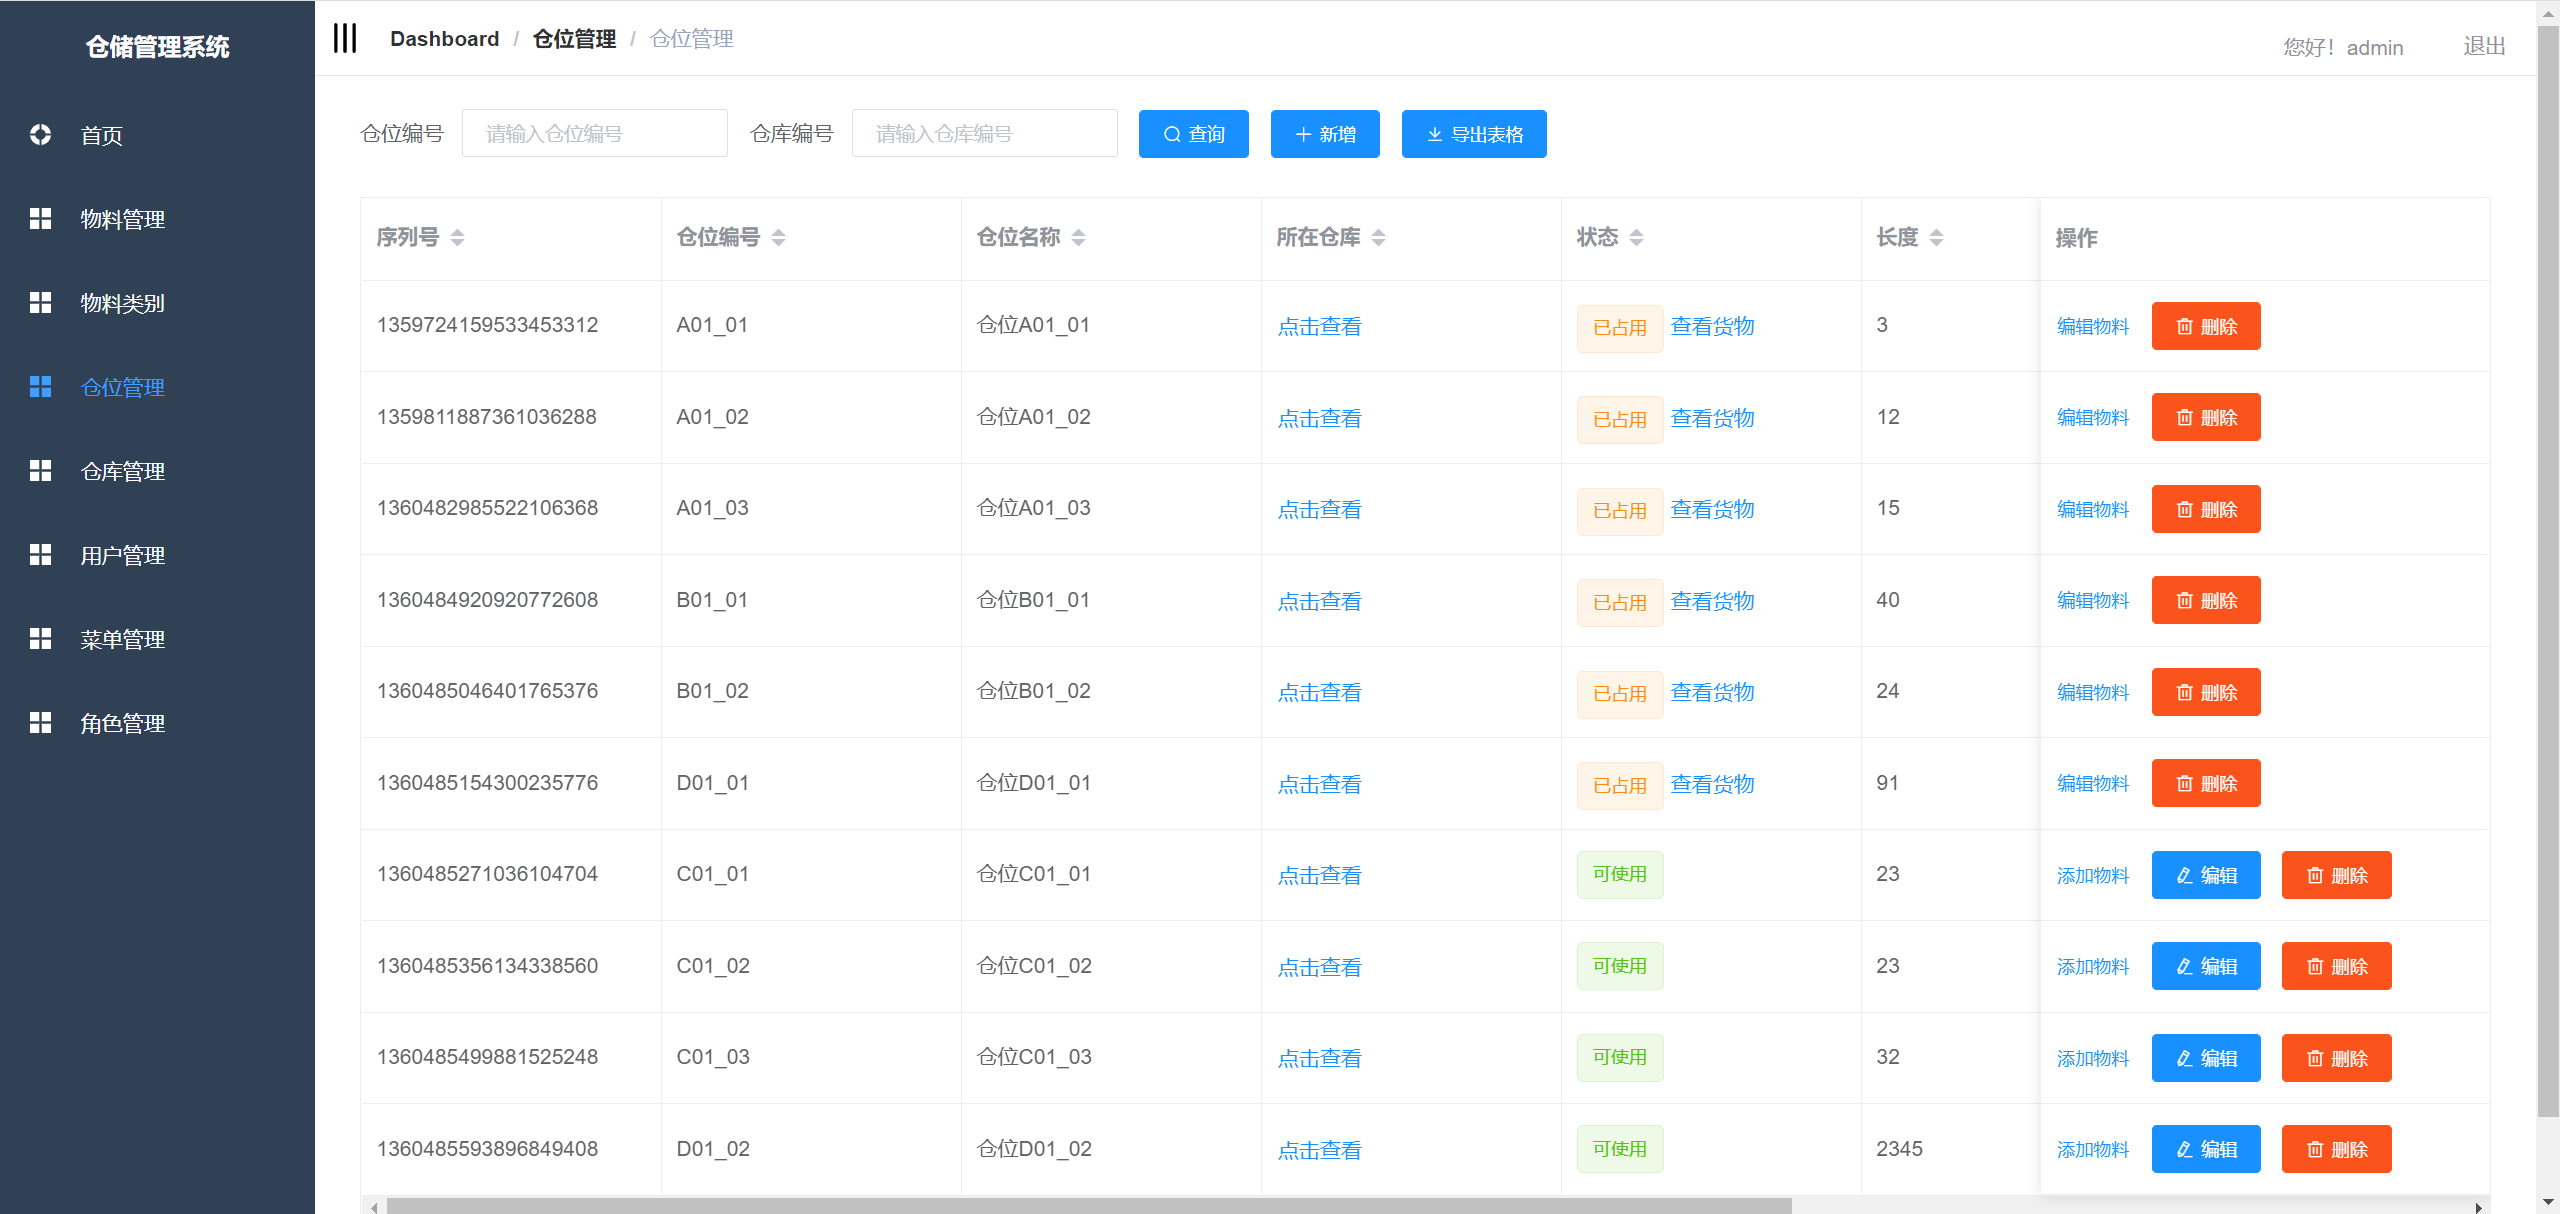Click the 仓位D01_02 name cell
The height and width of the screenshot is (1214, 2560).
1034,1149
